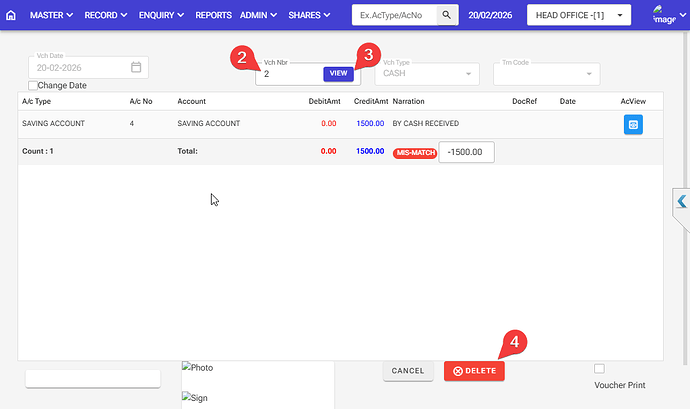Click the red DELETE button
The width and height of the screenshot is (690, 409).
tap(475, 371)
